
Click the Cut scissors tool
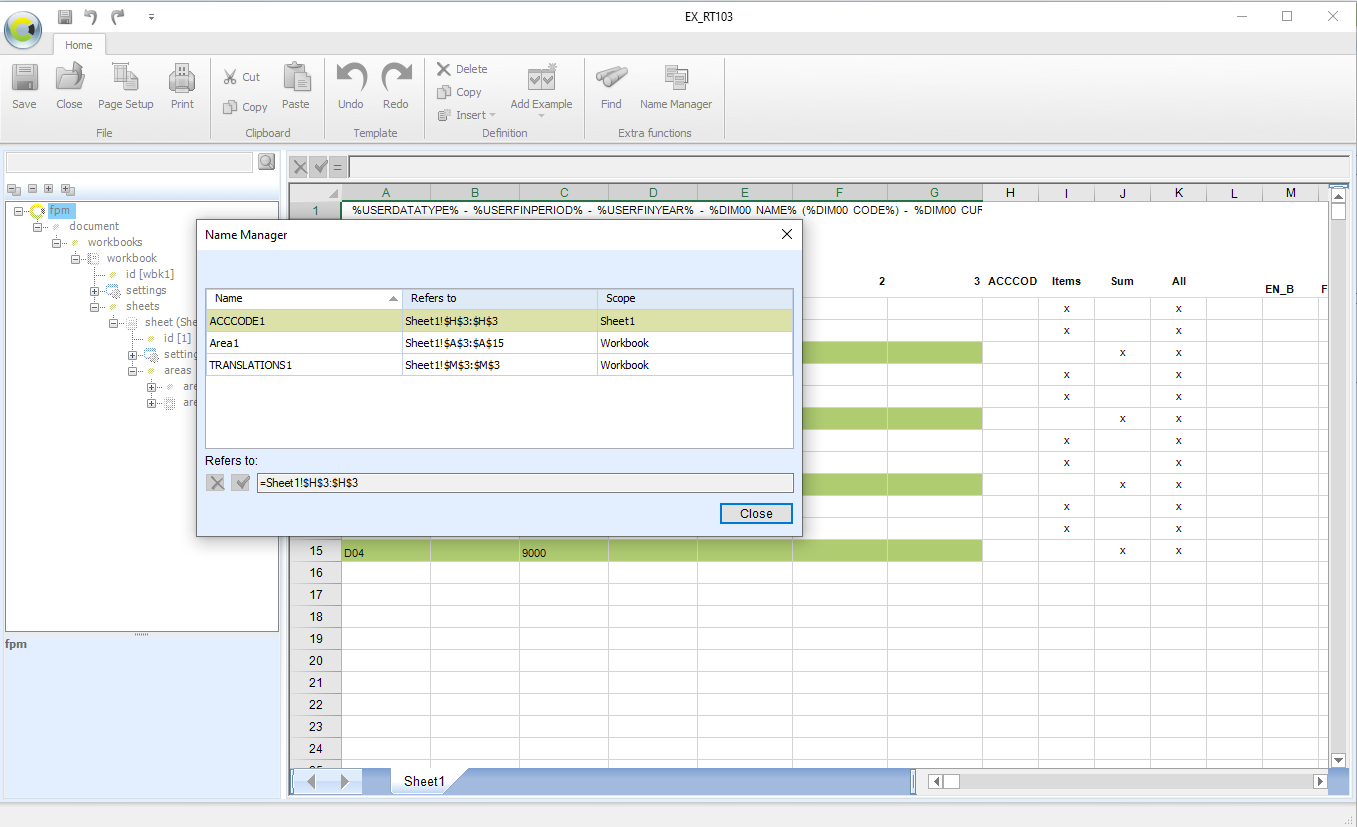[241, 77]
